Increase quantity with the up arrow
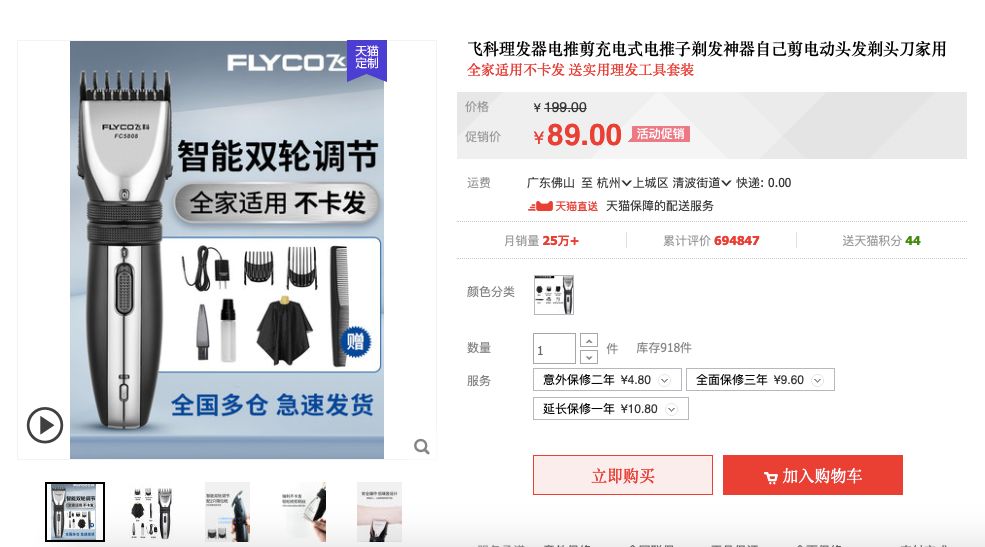The image size is (985, 547). [589, 341]
